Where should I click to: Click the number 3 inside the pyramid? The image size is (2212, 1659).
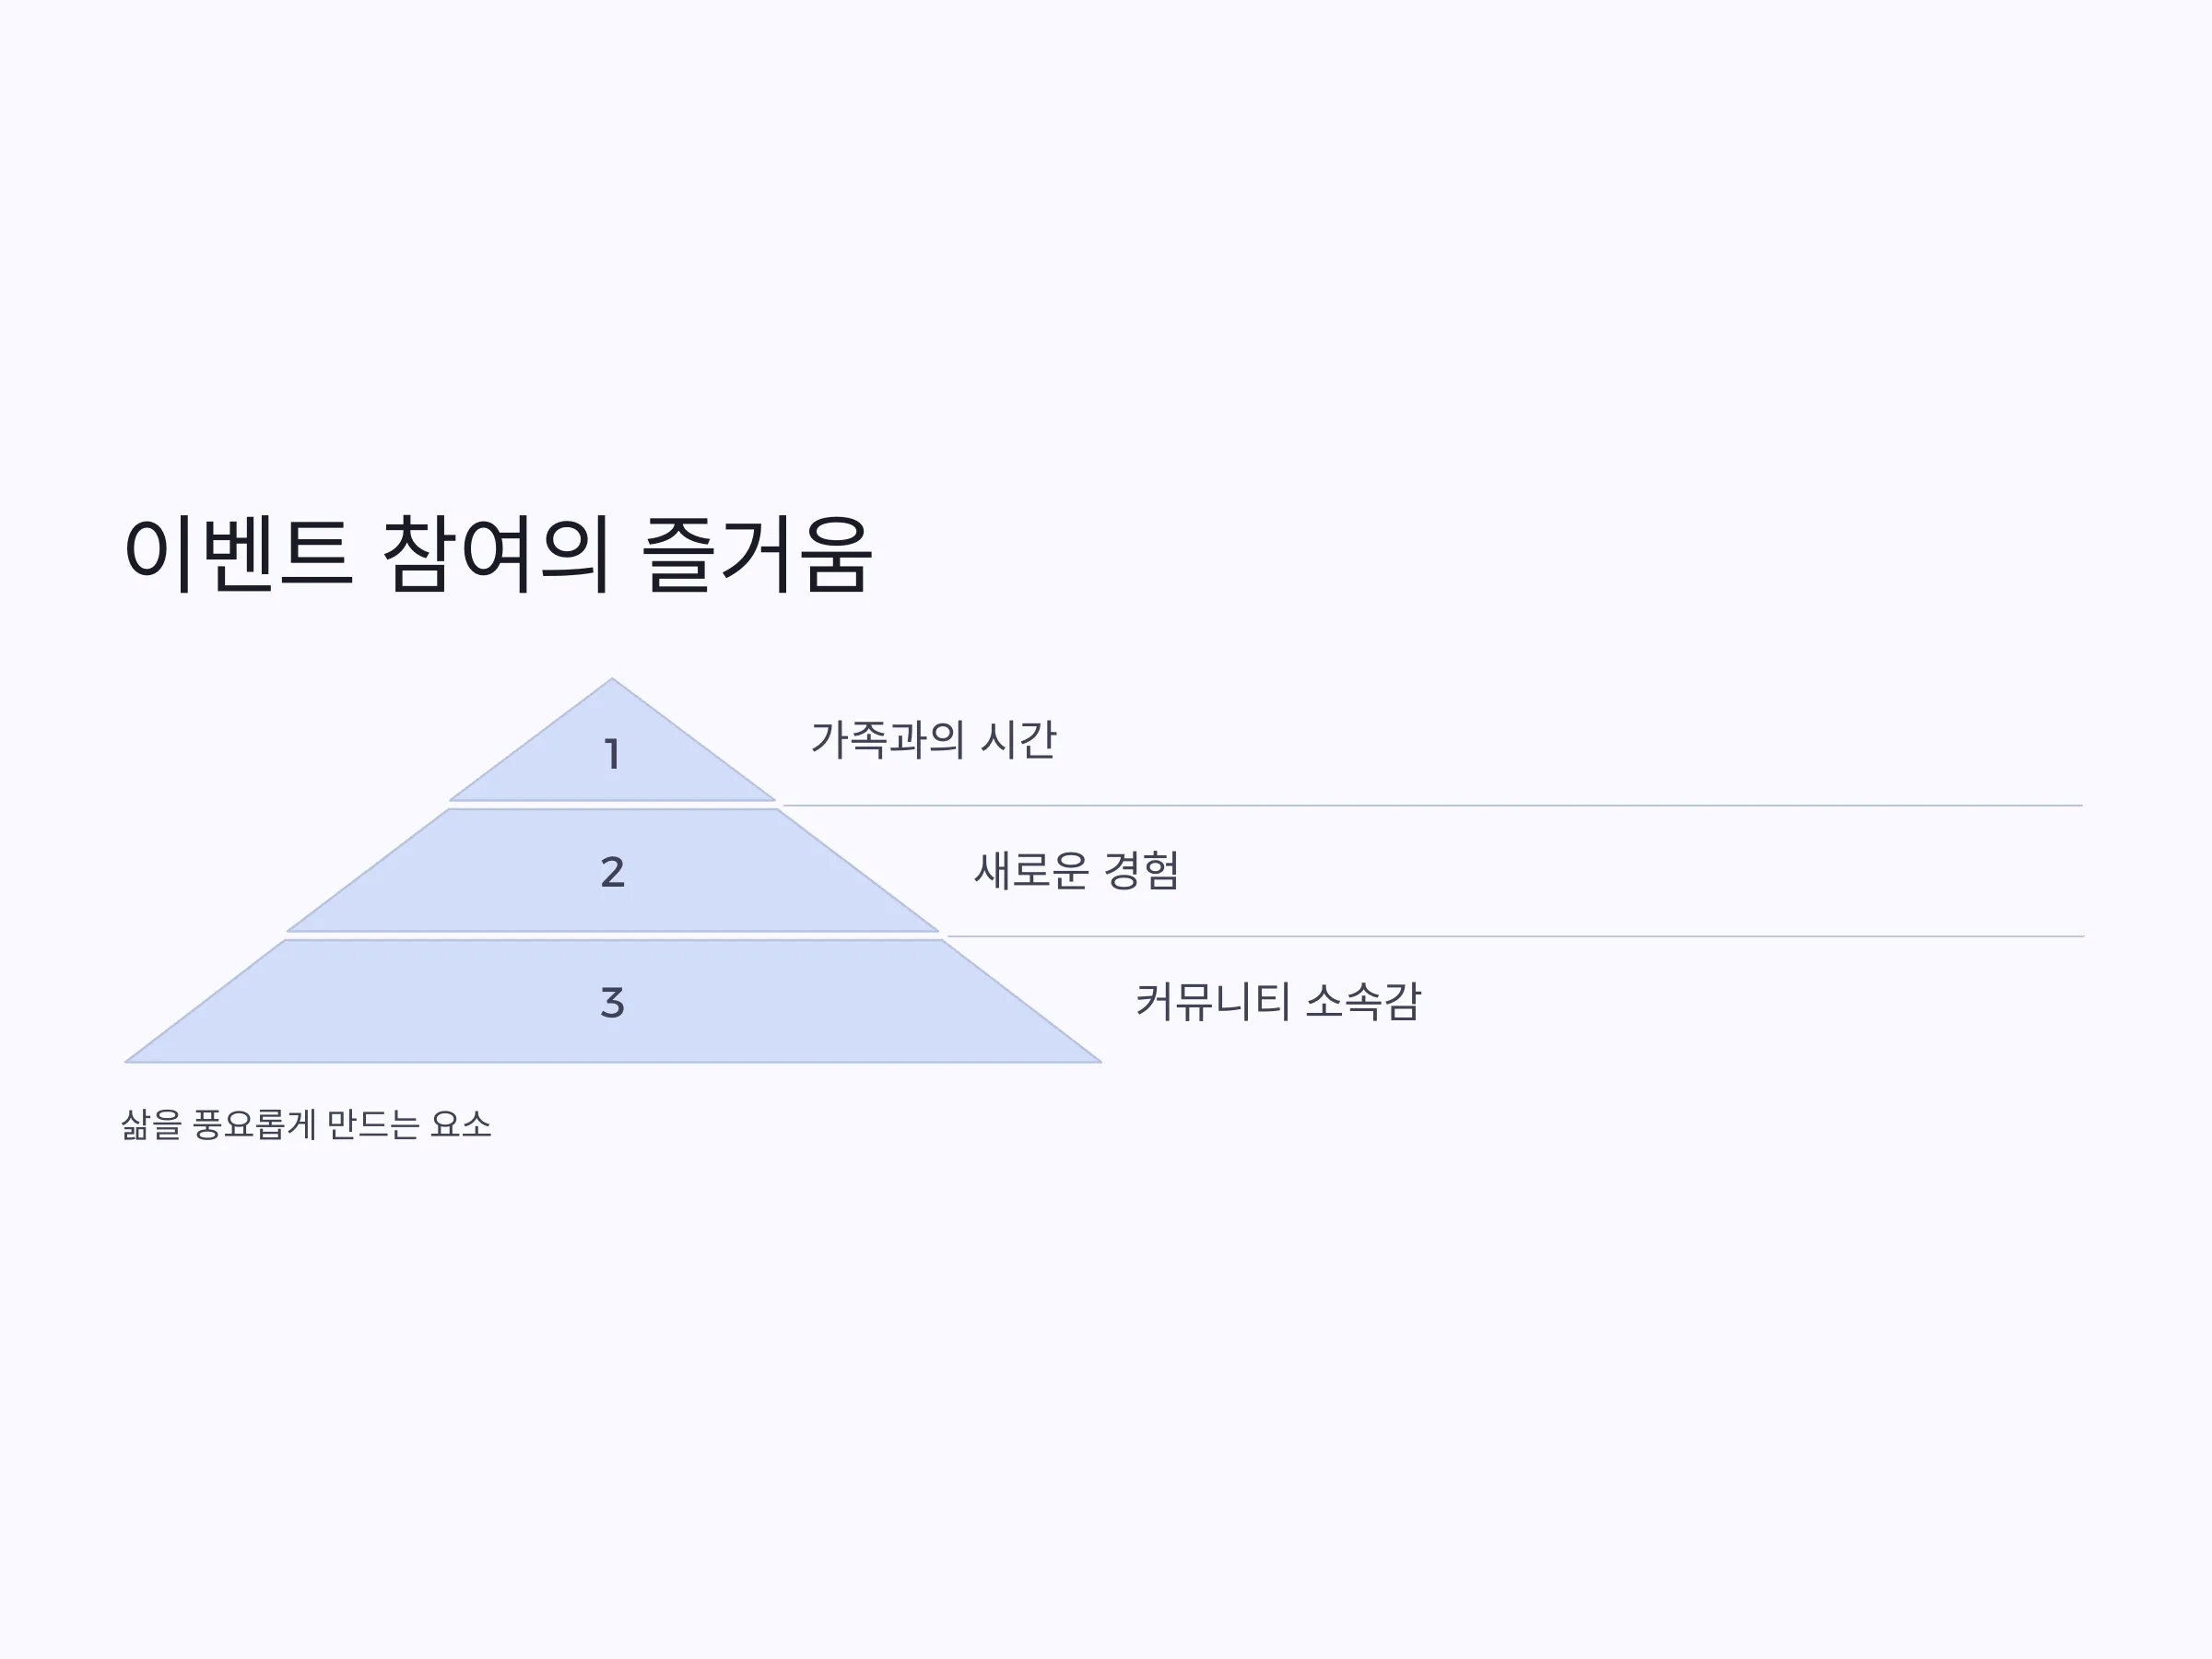pyautogui.click(x=612, y=1002)
